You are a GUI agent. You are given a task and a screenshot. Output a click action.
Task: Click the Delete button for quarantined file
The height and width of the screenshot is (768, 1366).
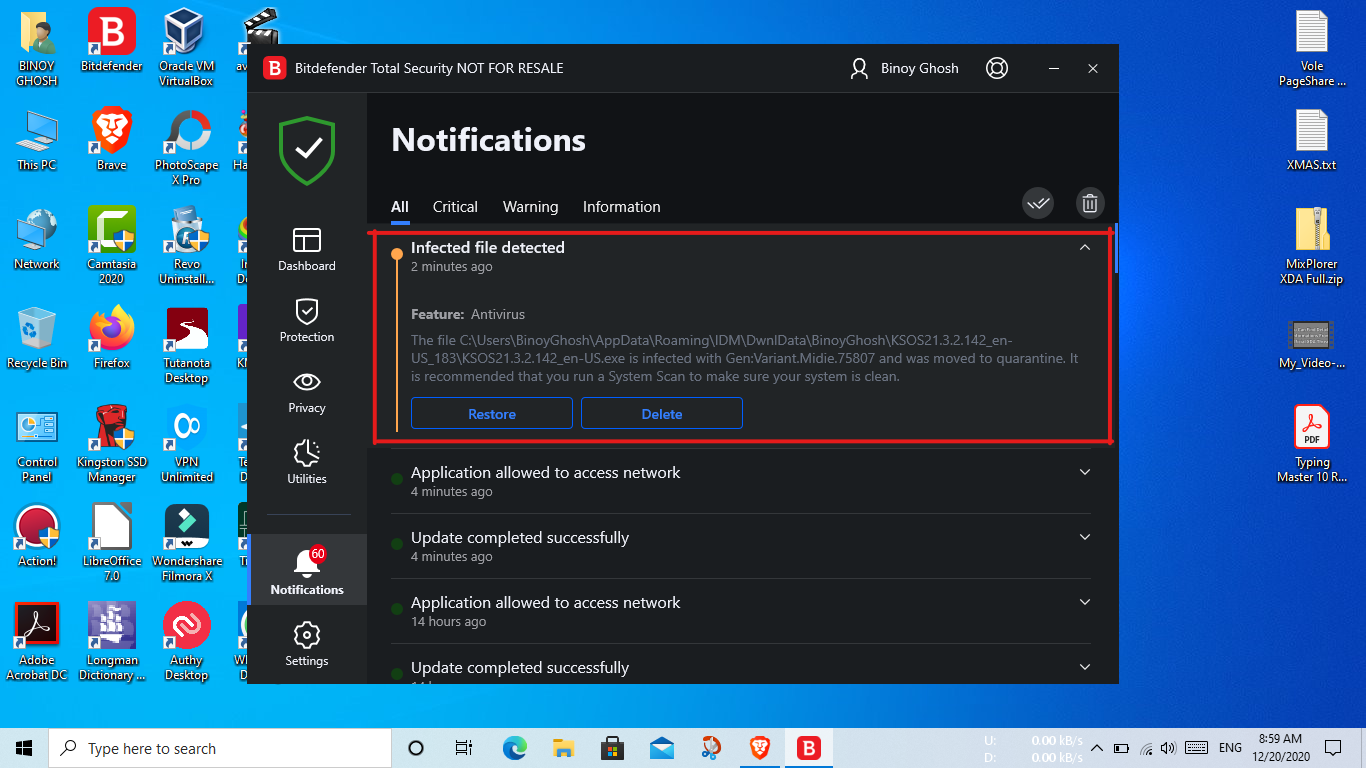coord(661,414)
